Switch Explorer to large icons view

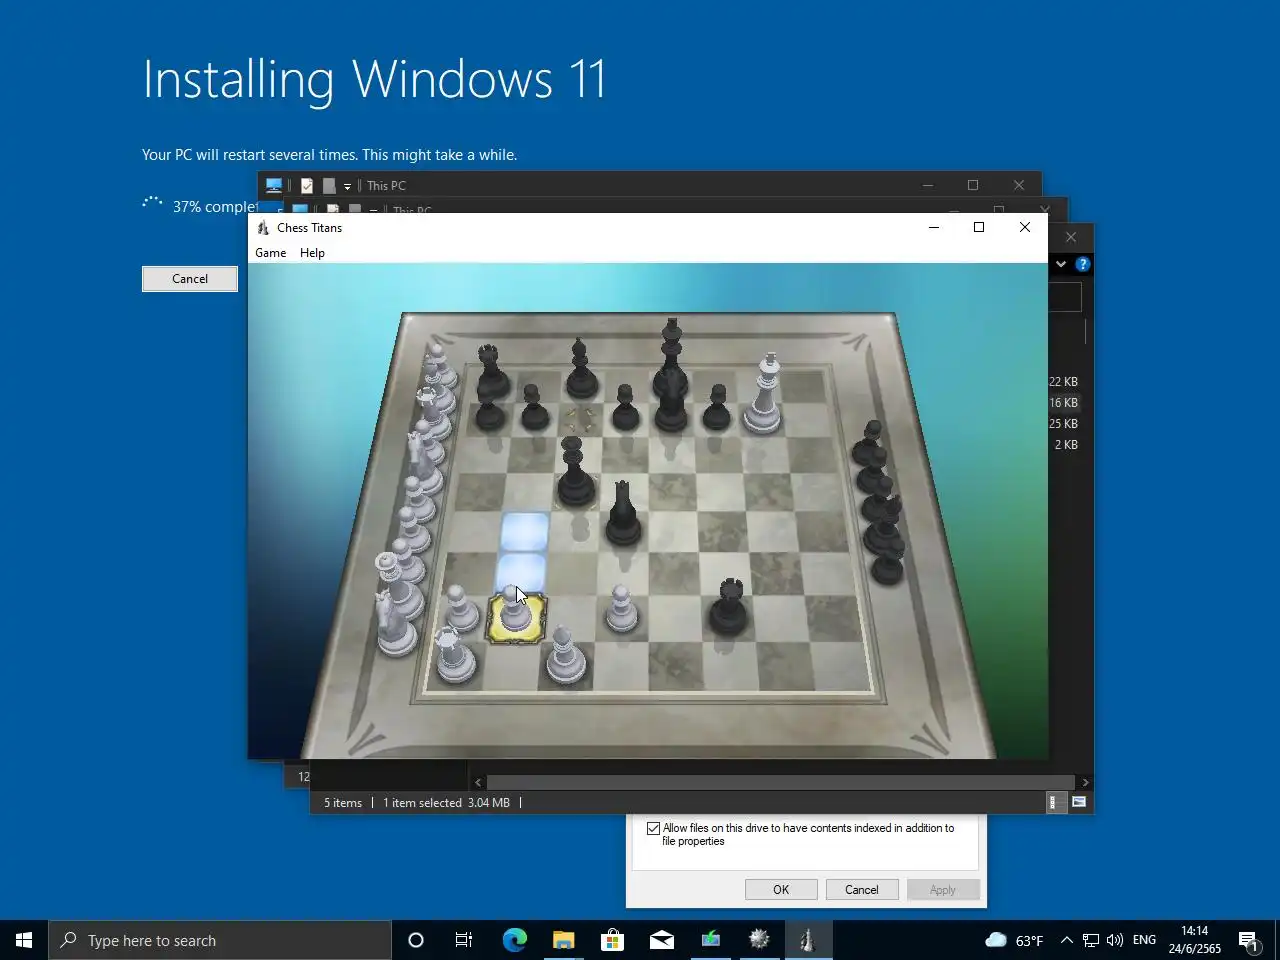[x=1079, y=802]
